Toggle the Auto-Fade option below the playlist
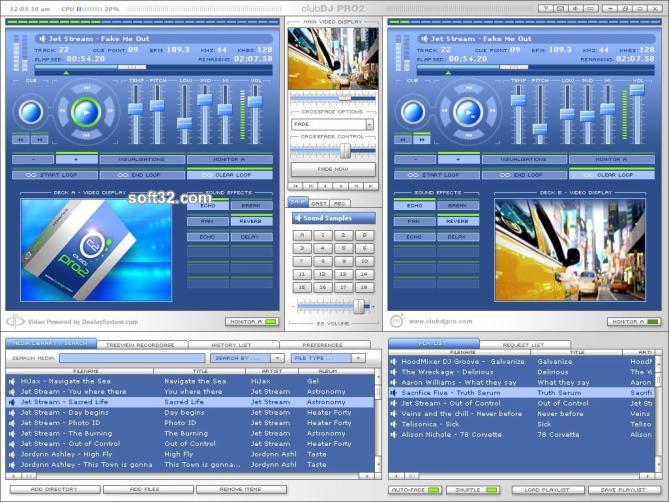 pos(415,490)
